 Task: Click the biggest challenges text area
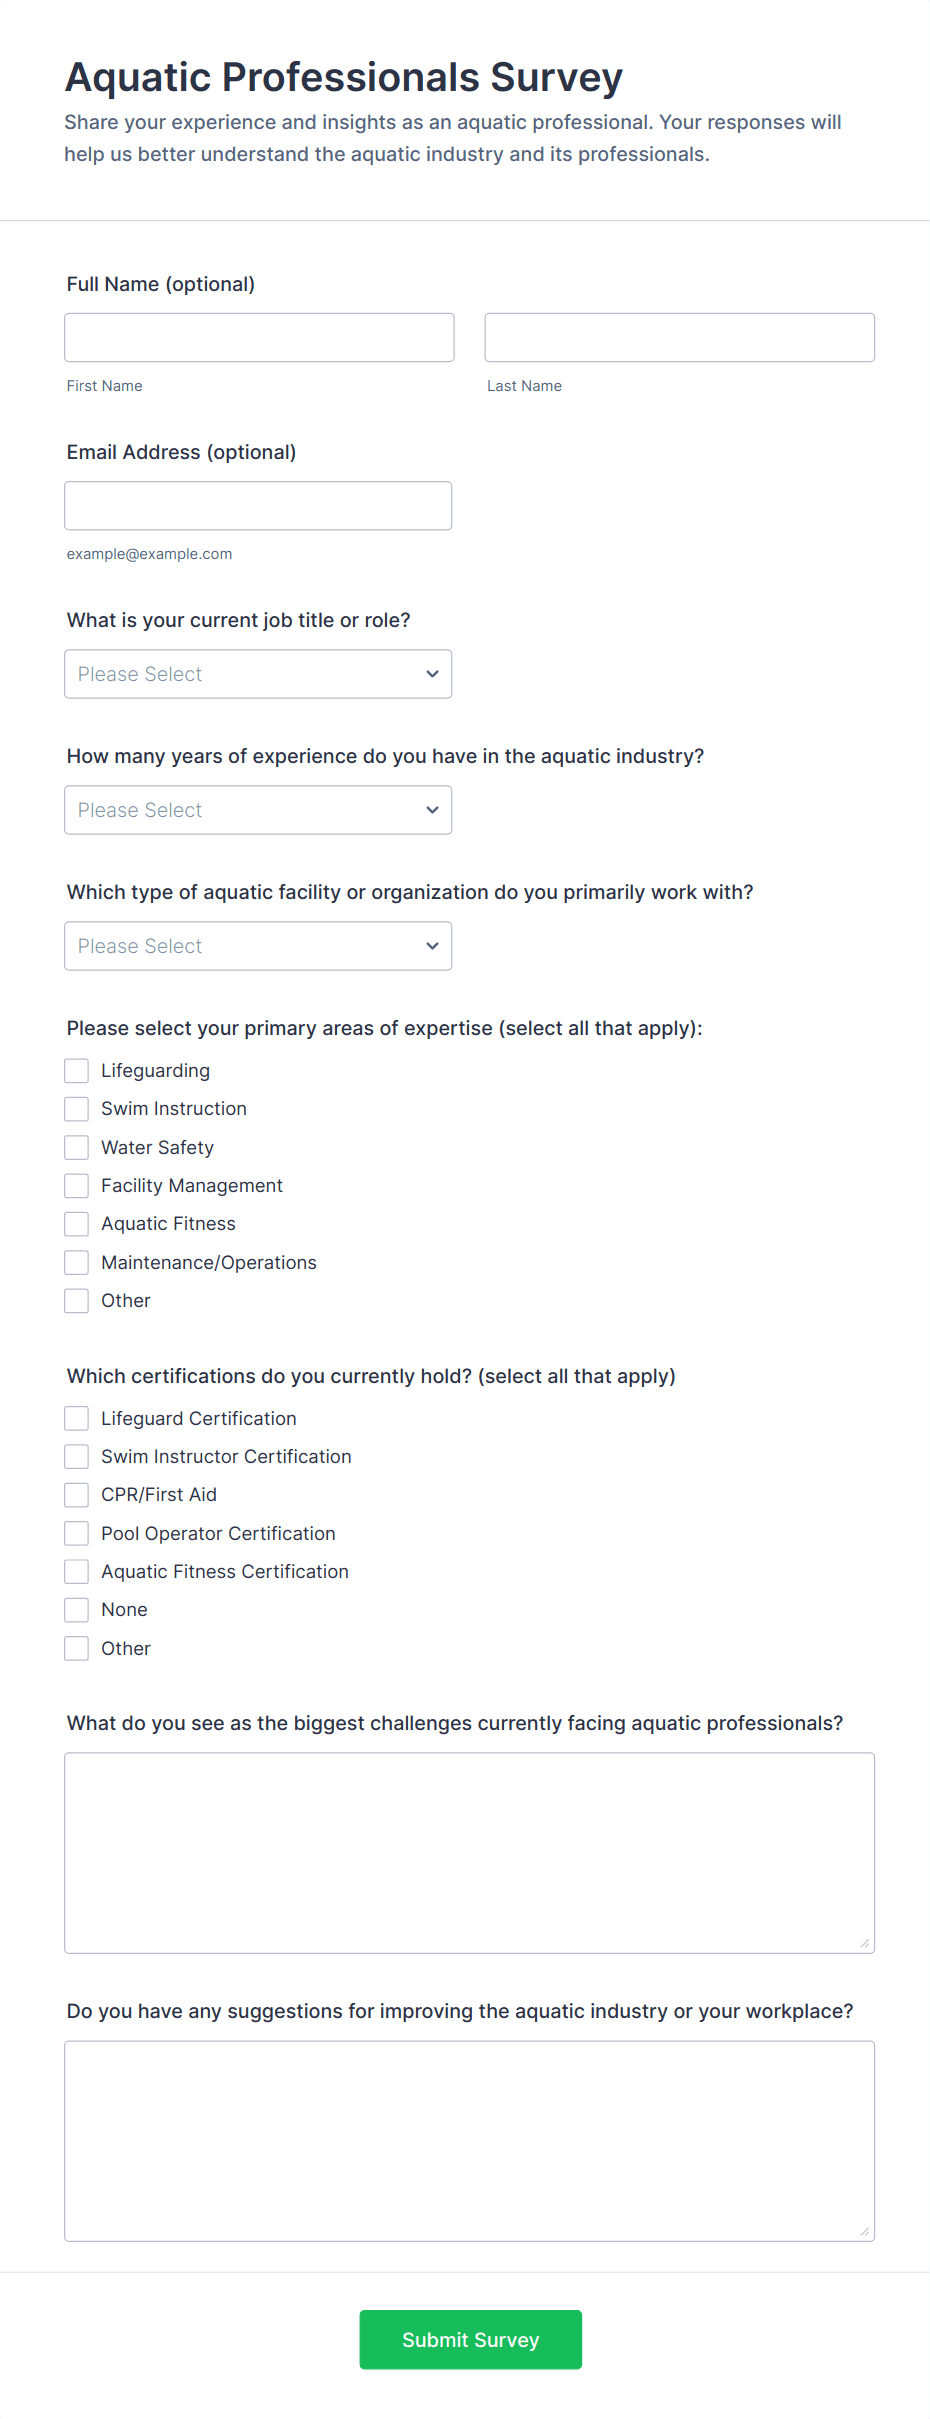[469, 1852]
